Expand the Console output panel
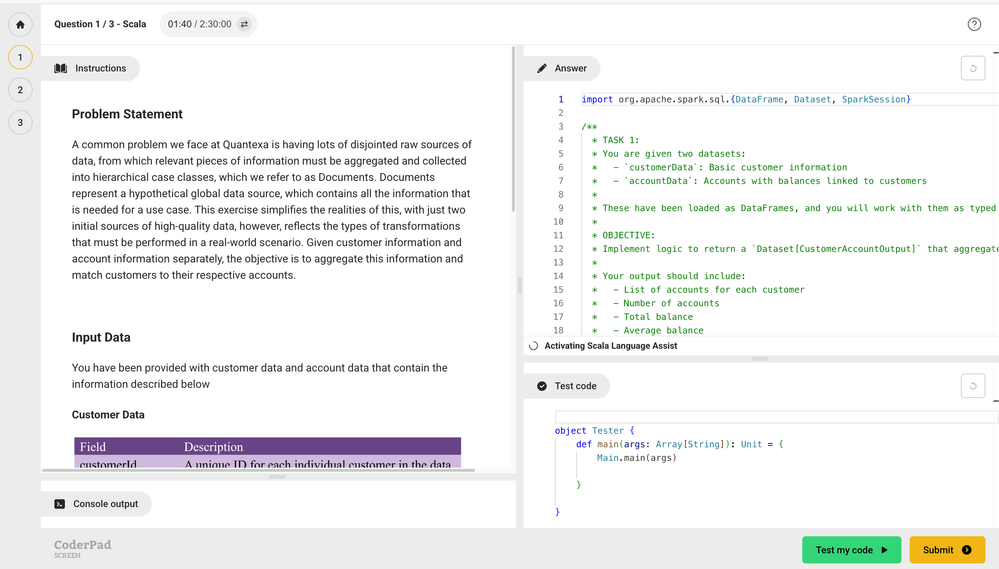This screenshot has height=569, width=999. click(x=96, y=504)
